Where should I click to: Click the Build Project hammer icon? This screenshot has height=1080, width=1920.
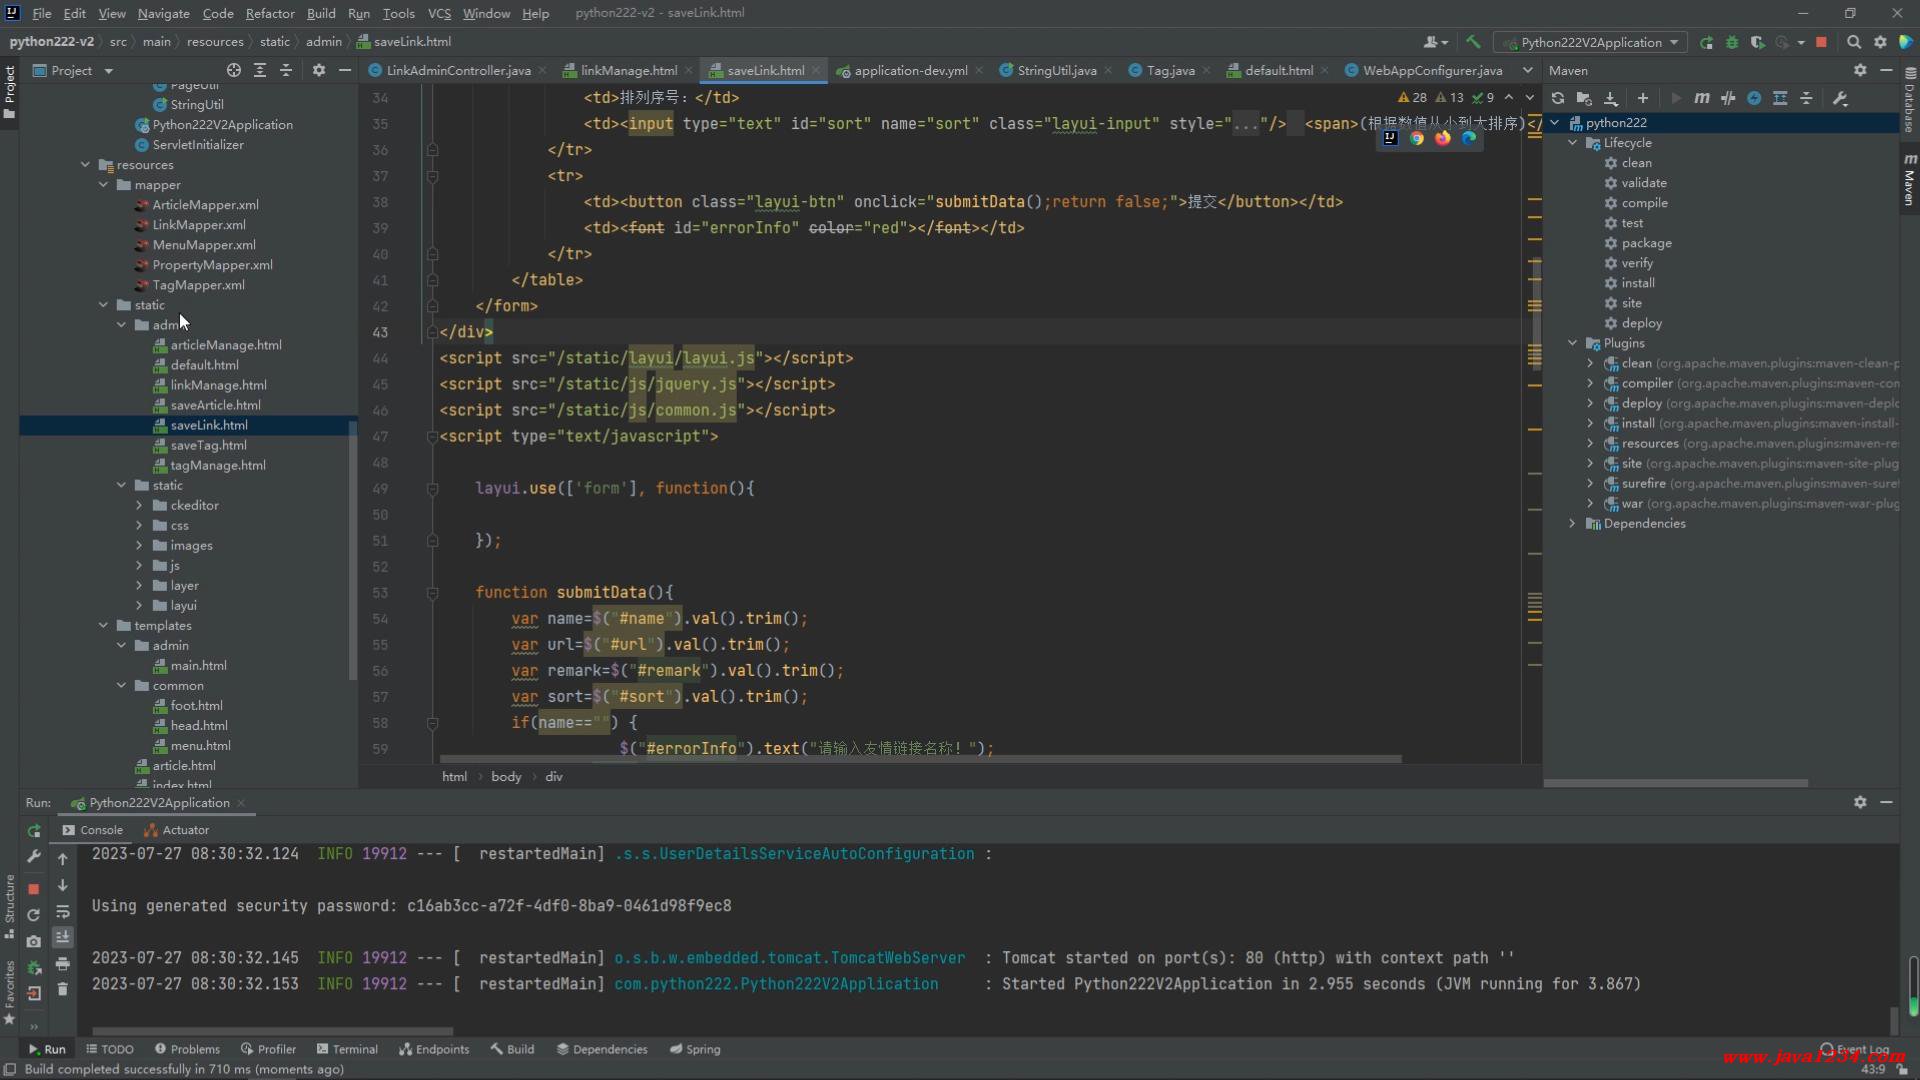pos(1473,42)
